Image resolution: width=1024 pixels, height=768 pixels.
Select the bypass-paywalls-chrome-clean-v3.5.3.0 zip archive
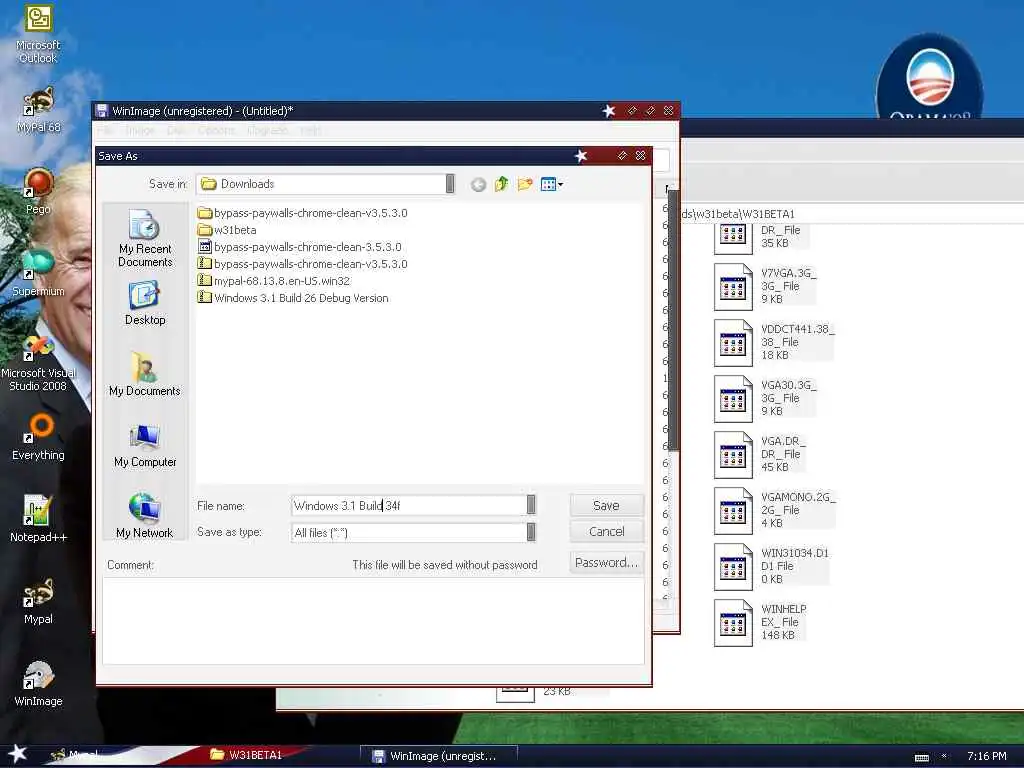302,264
